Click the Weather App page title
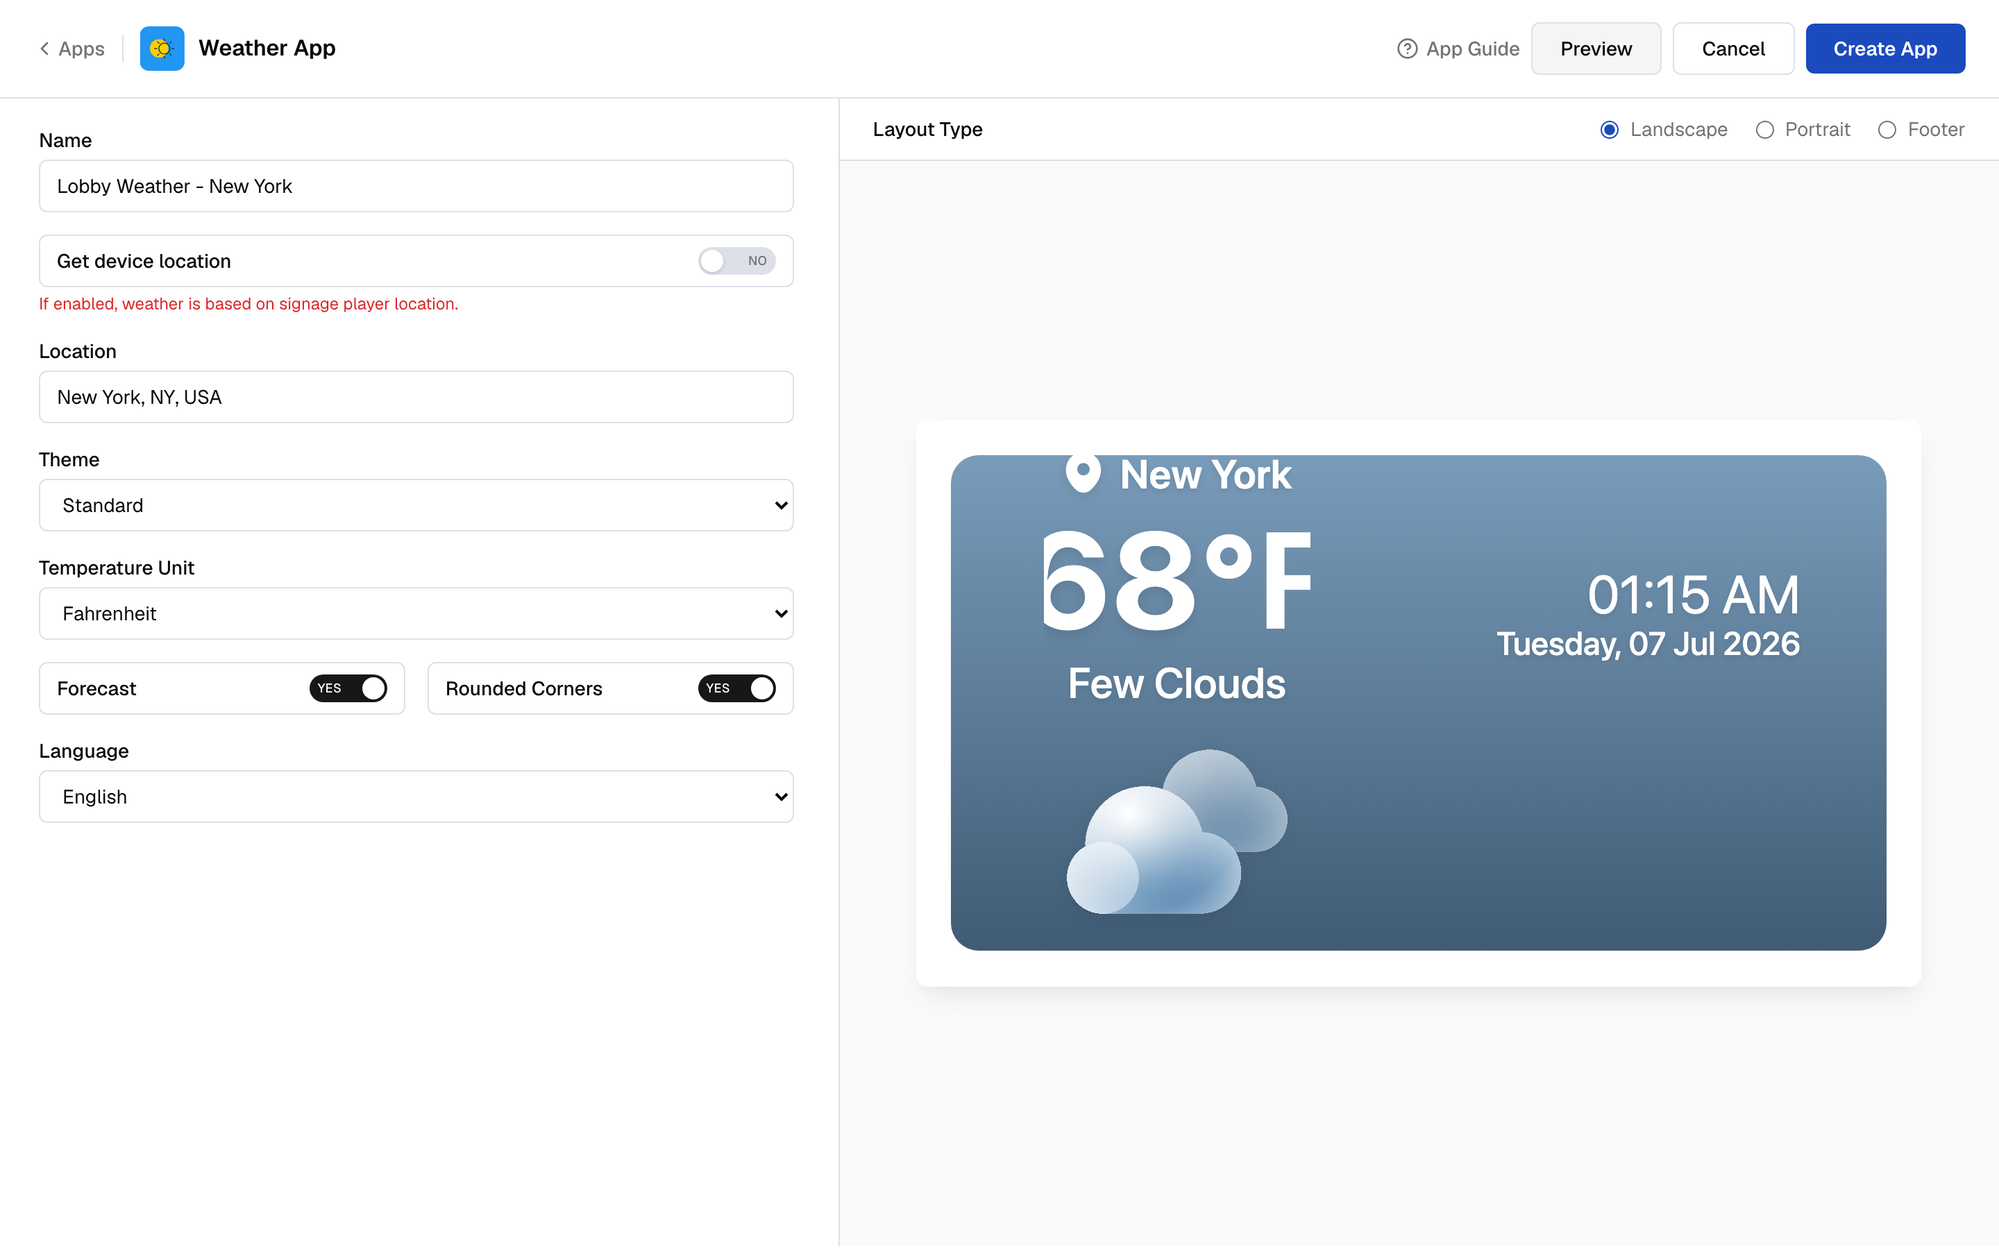 click(267, 48)
